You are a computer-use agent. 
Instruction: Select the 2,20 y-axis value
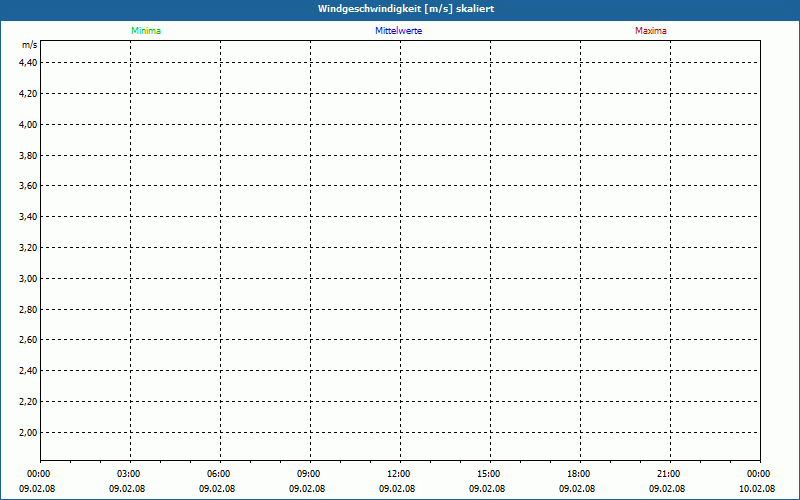coord(28,402)
